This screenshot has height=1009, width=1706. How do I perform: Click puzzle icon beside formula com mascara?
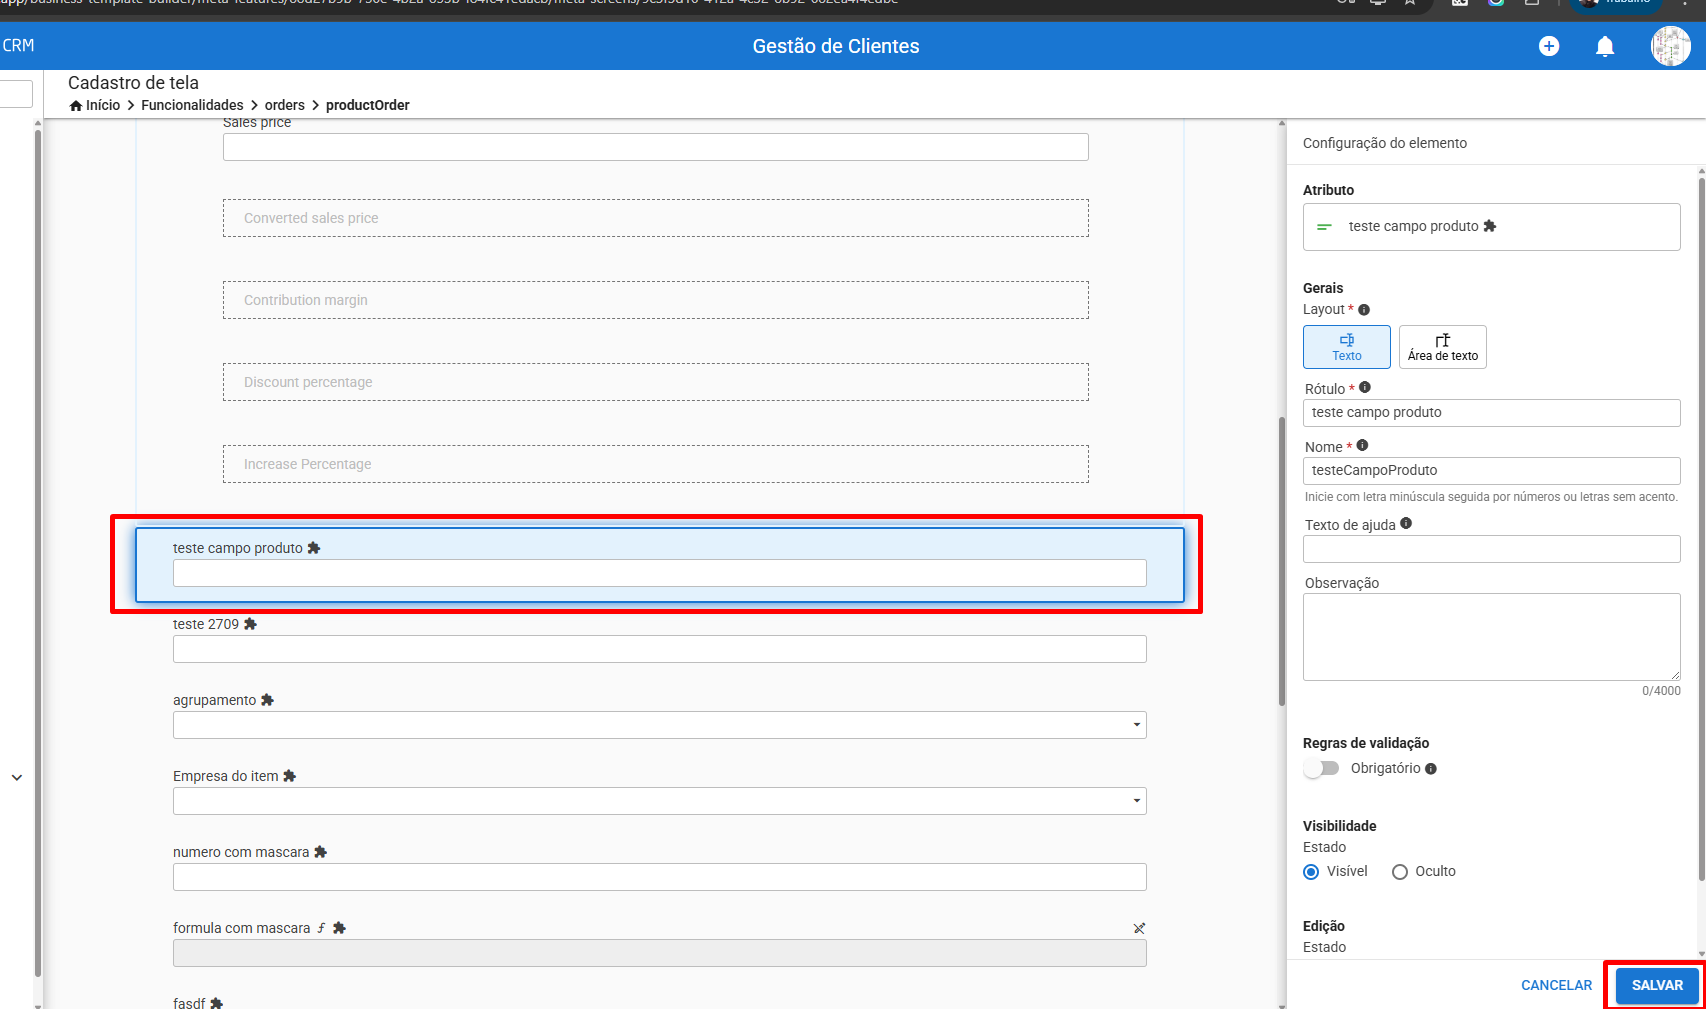(x=339, y=928)
